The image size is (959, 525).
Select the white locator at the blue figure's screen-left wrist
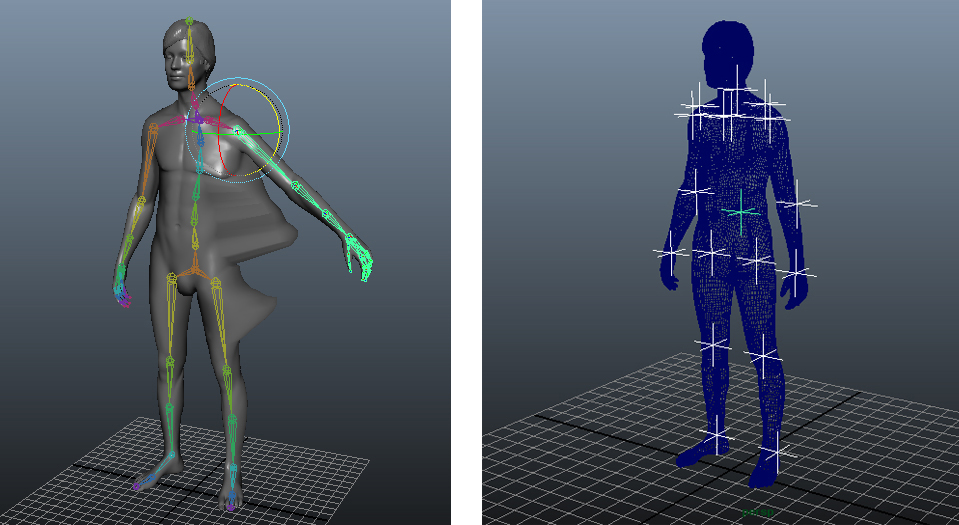tap(671, 251)
